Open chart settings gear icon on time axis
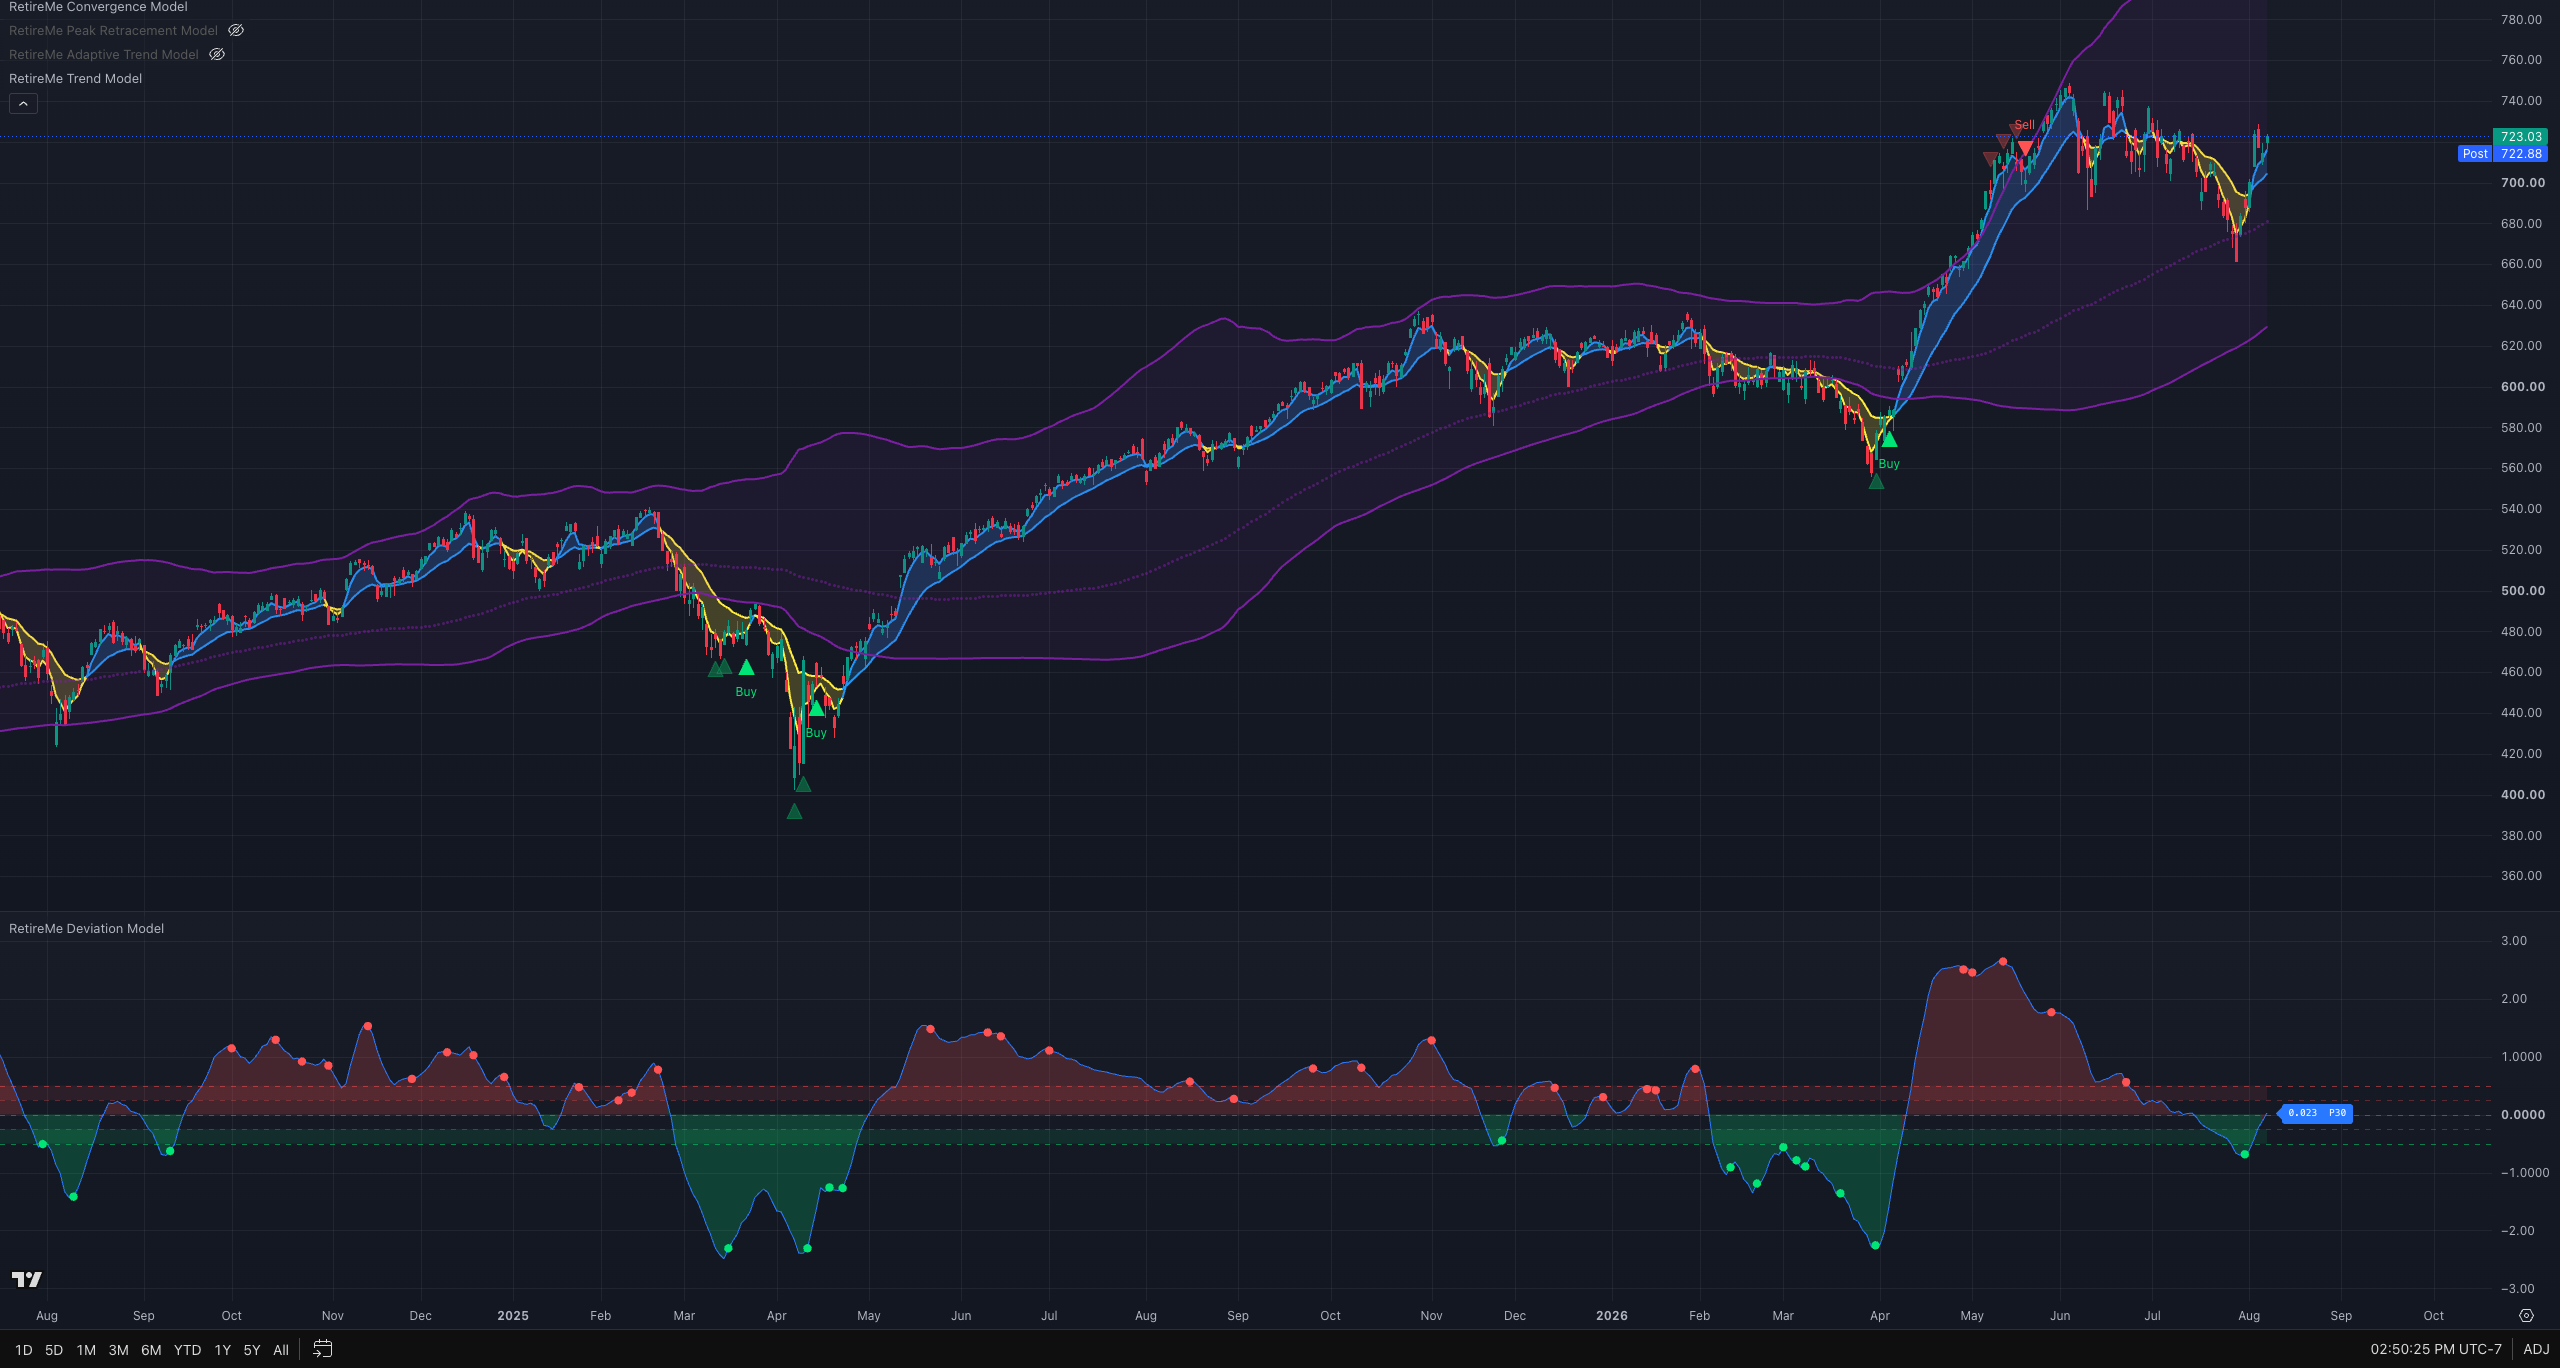This screenshot has height=1368, width=2560. 2526,1316
